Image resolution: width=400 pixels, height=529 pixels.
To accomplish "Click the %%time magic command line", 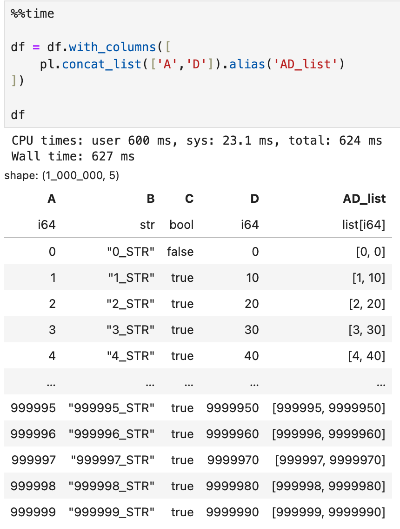I will pyautogui.click(x=32, y=14).
